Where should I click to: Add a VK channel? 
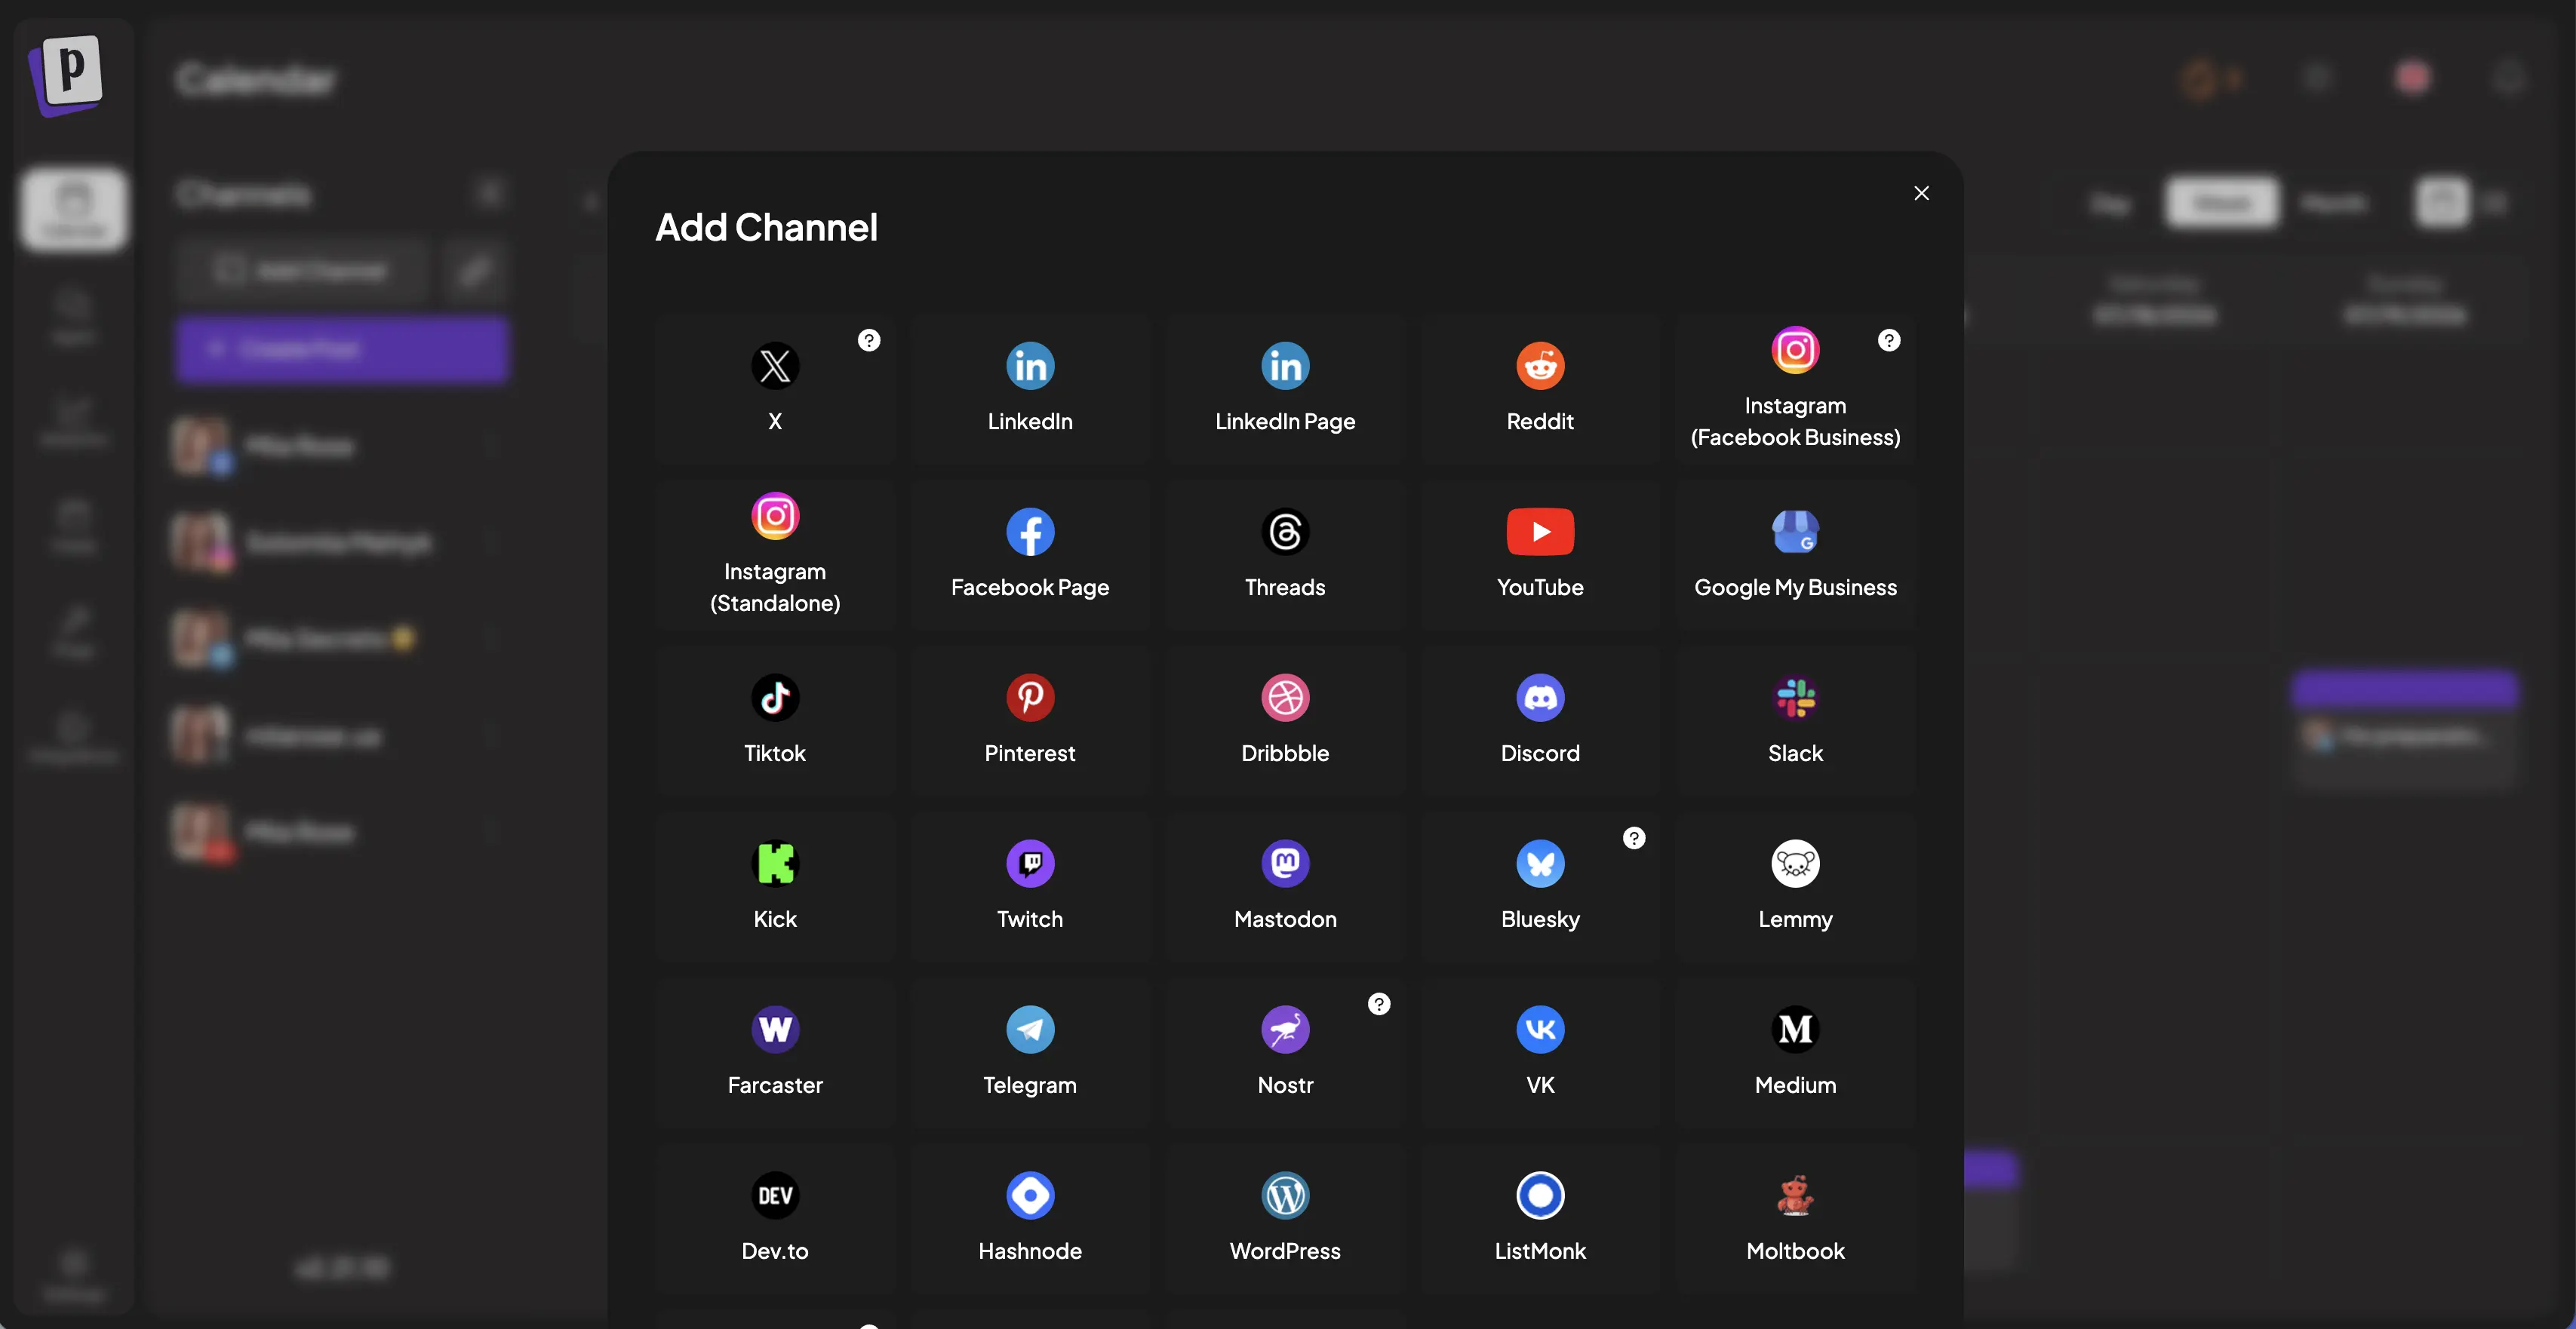1540,1053
